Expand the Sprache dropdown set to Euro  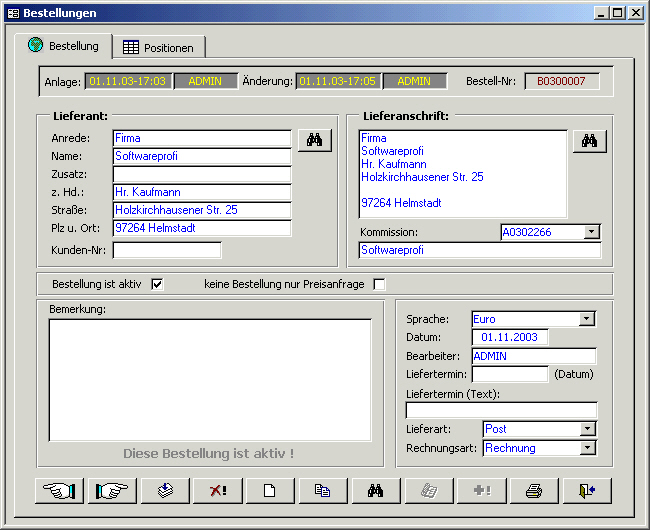click(x=587, y=319)
